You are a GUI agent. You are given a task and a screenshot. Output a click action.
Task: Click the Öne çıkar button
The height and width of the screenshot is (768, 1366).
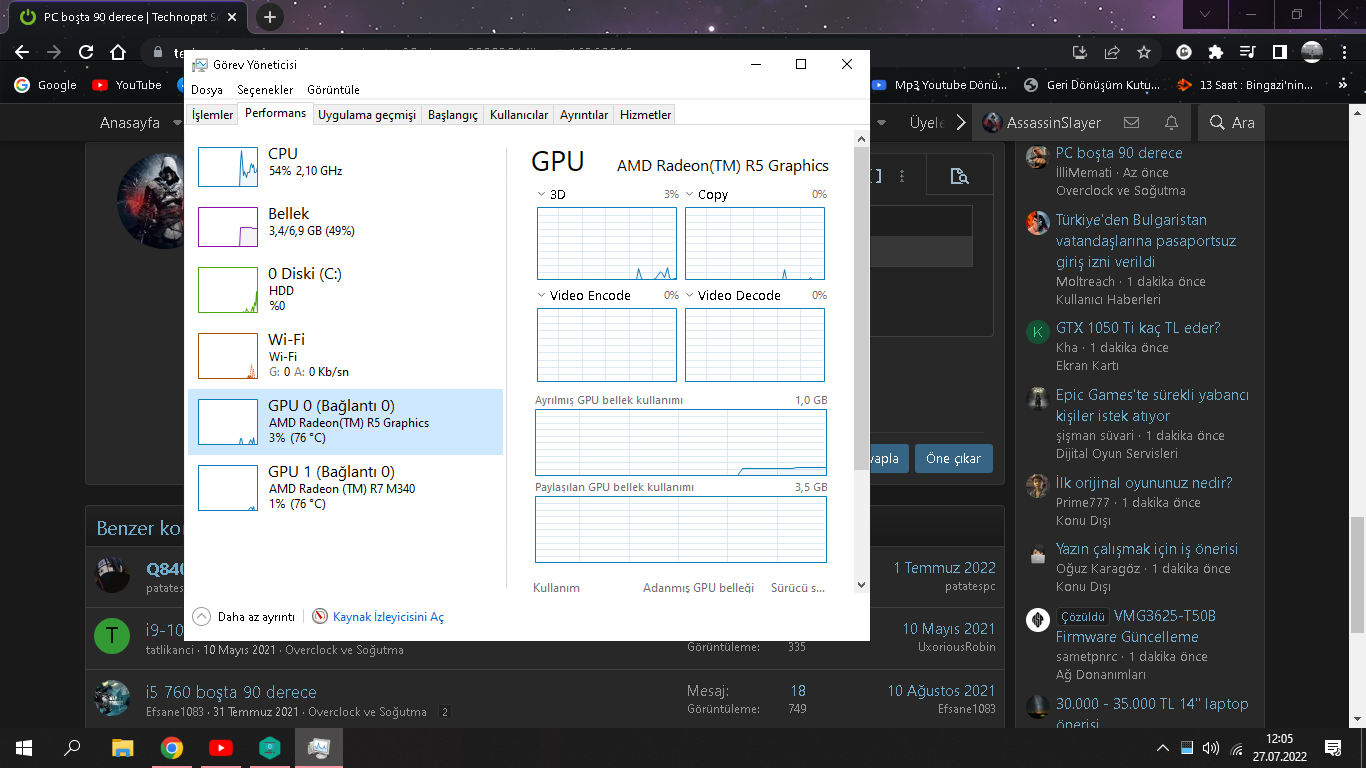pos(954,459)
